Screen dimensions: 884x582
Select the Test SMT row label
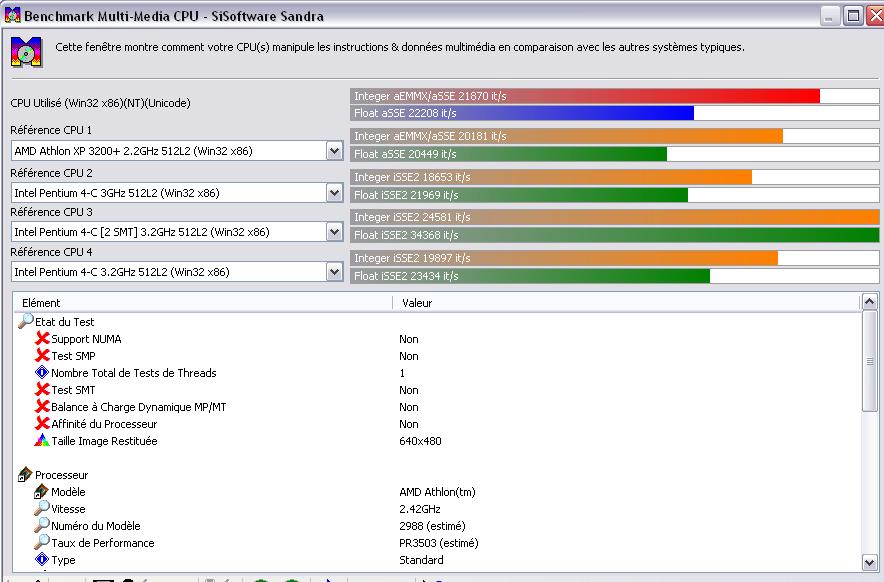(x=73, y=390)
